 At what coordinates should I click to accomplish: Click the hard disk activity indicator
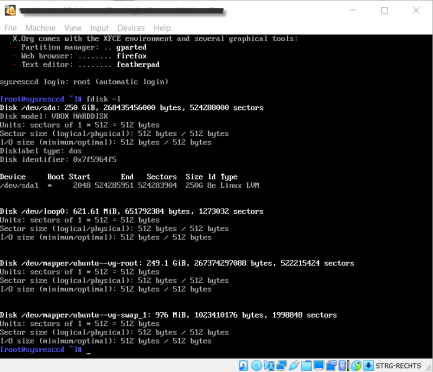pyautogui.click(x=243, y=366)
